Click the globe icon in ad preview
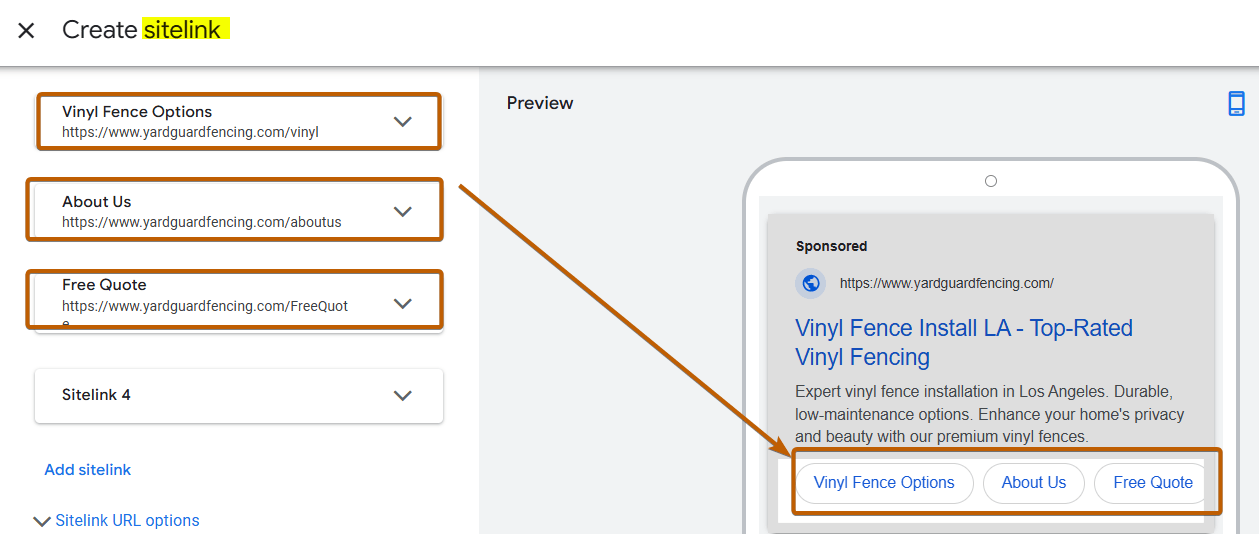The height and width of the screenshot is (534, 1259). [811, 283]
